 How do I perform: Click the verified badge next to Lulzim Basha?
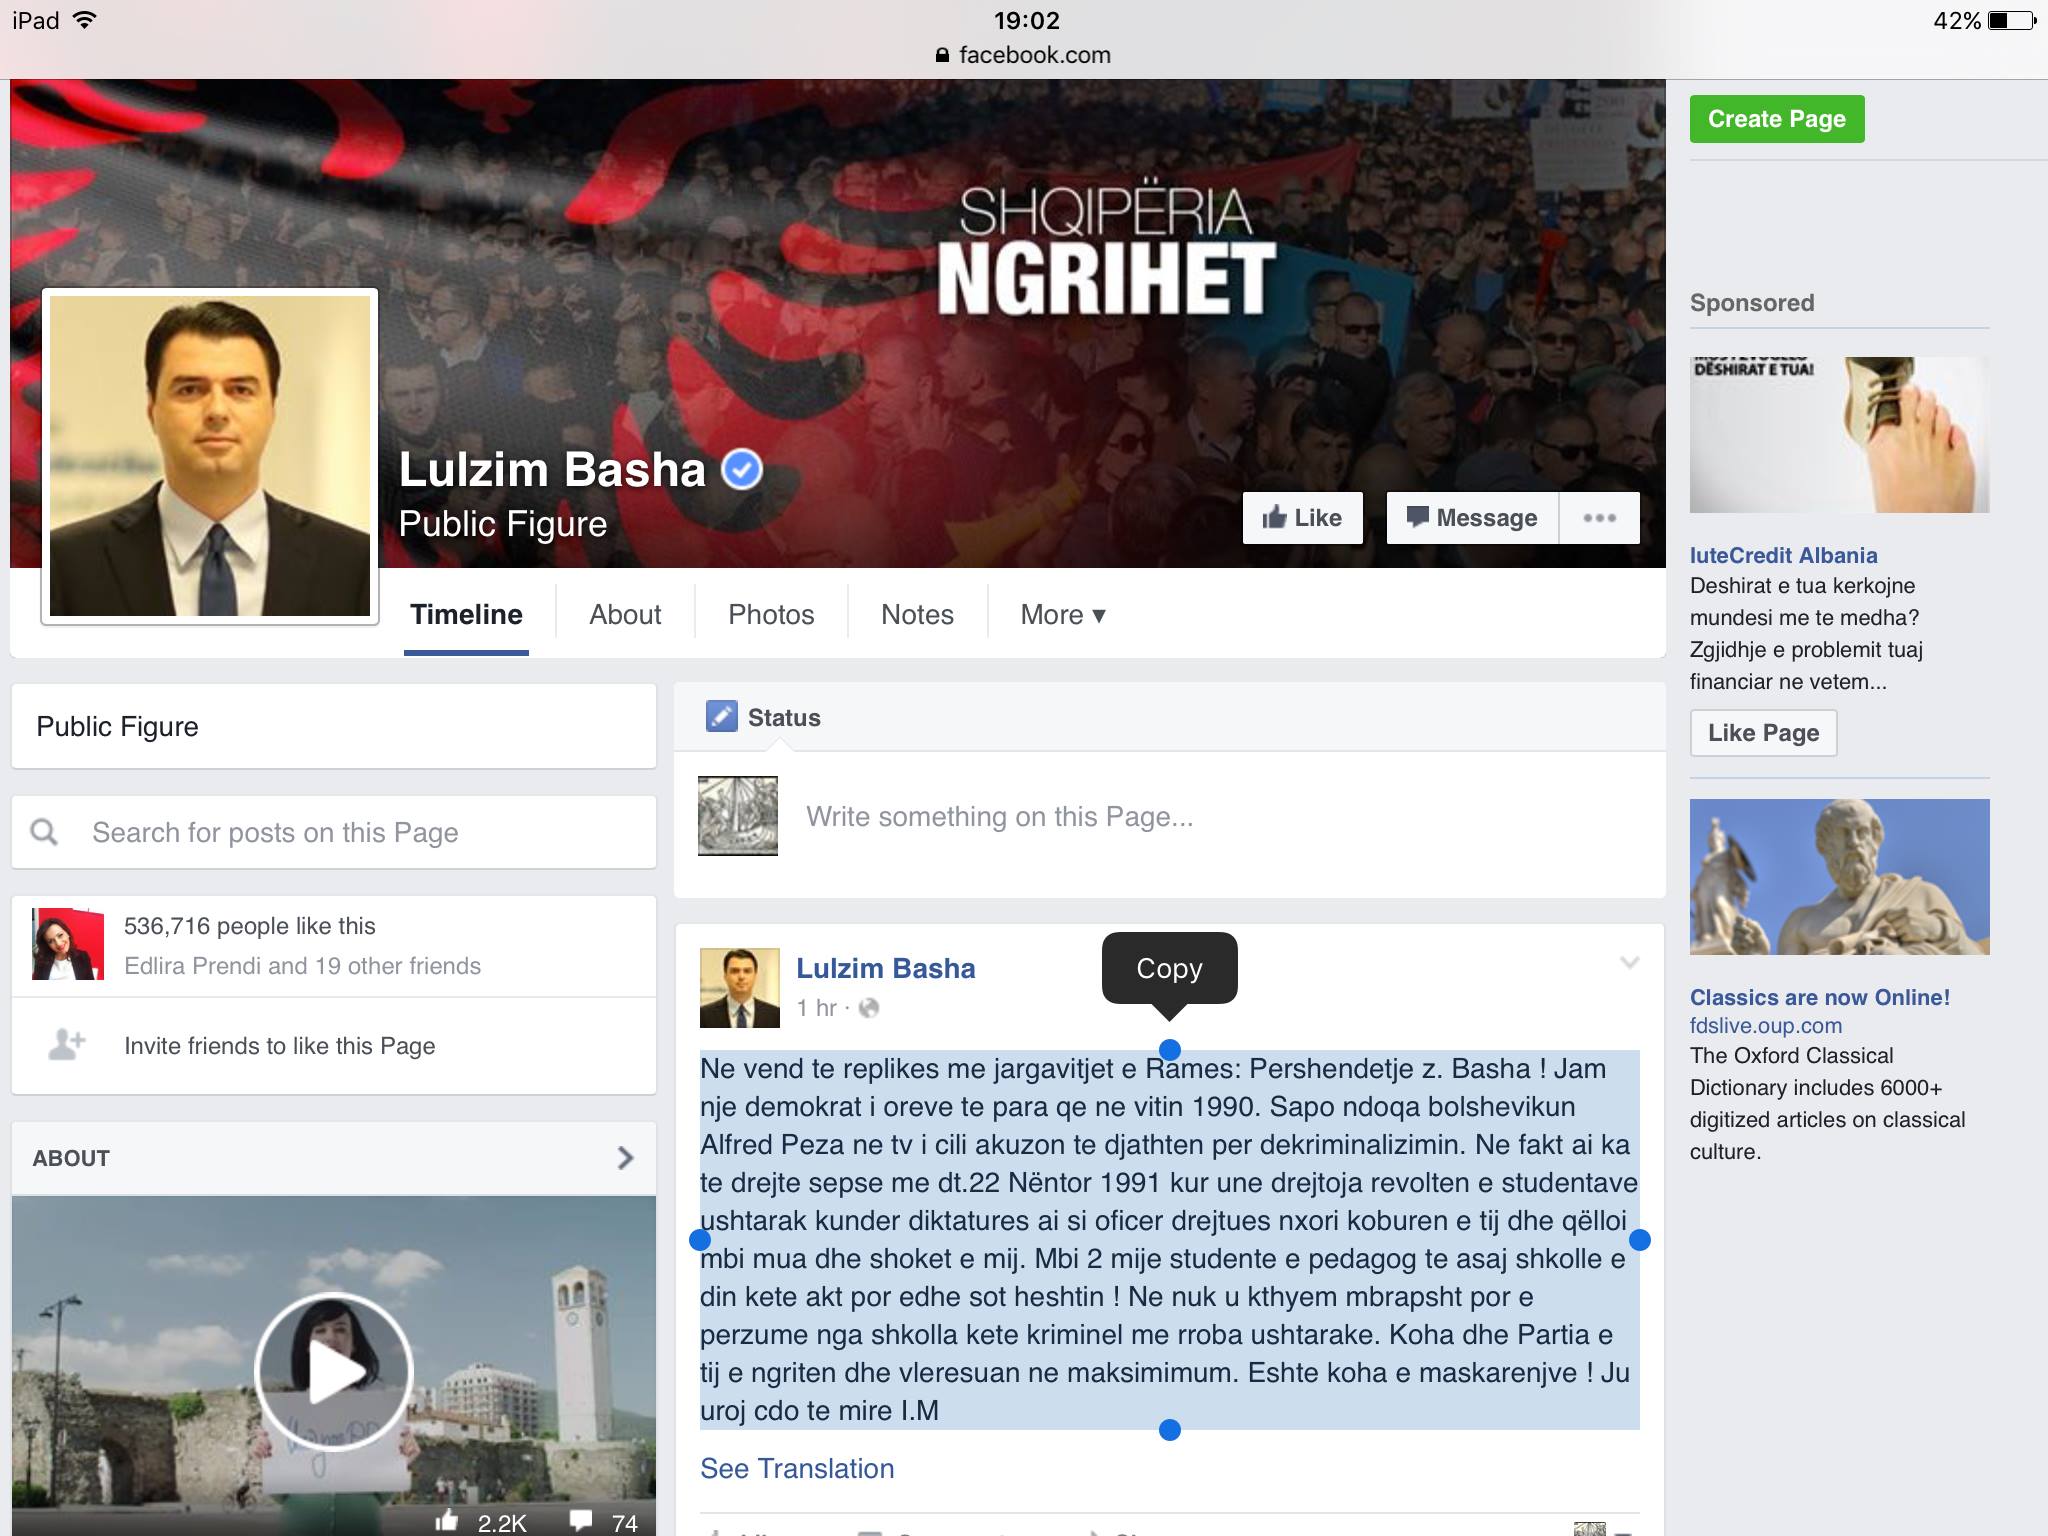[742, 469]
